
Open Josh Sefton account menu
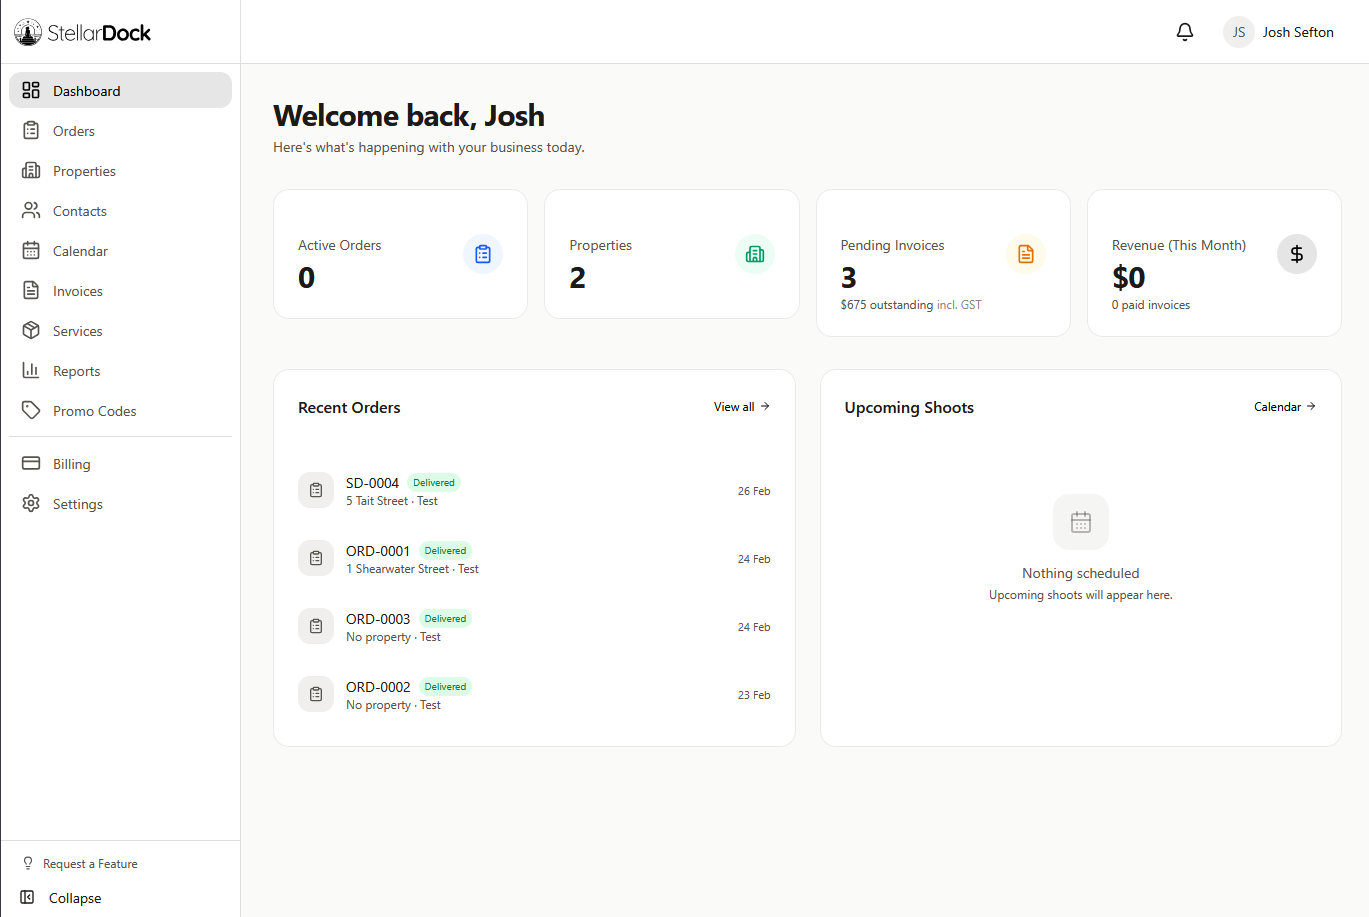[1297, 32]
